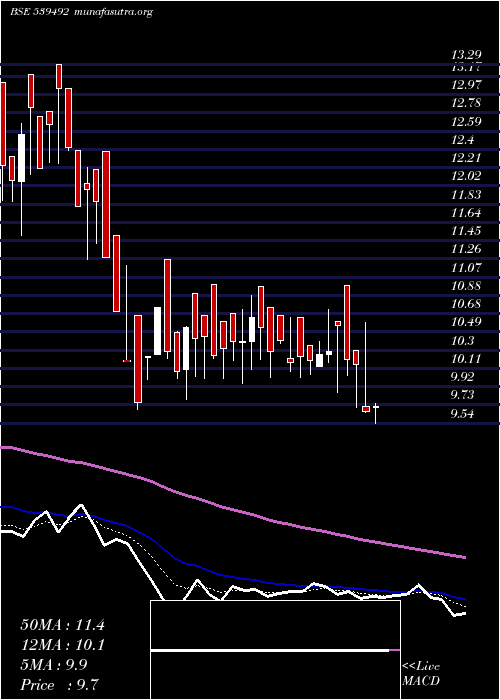500x700 pixels.
Task: Click the 11.45 price axis label
Action: pos(466,231)
